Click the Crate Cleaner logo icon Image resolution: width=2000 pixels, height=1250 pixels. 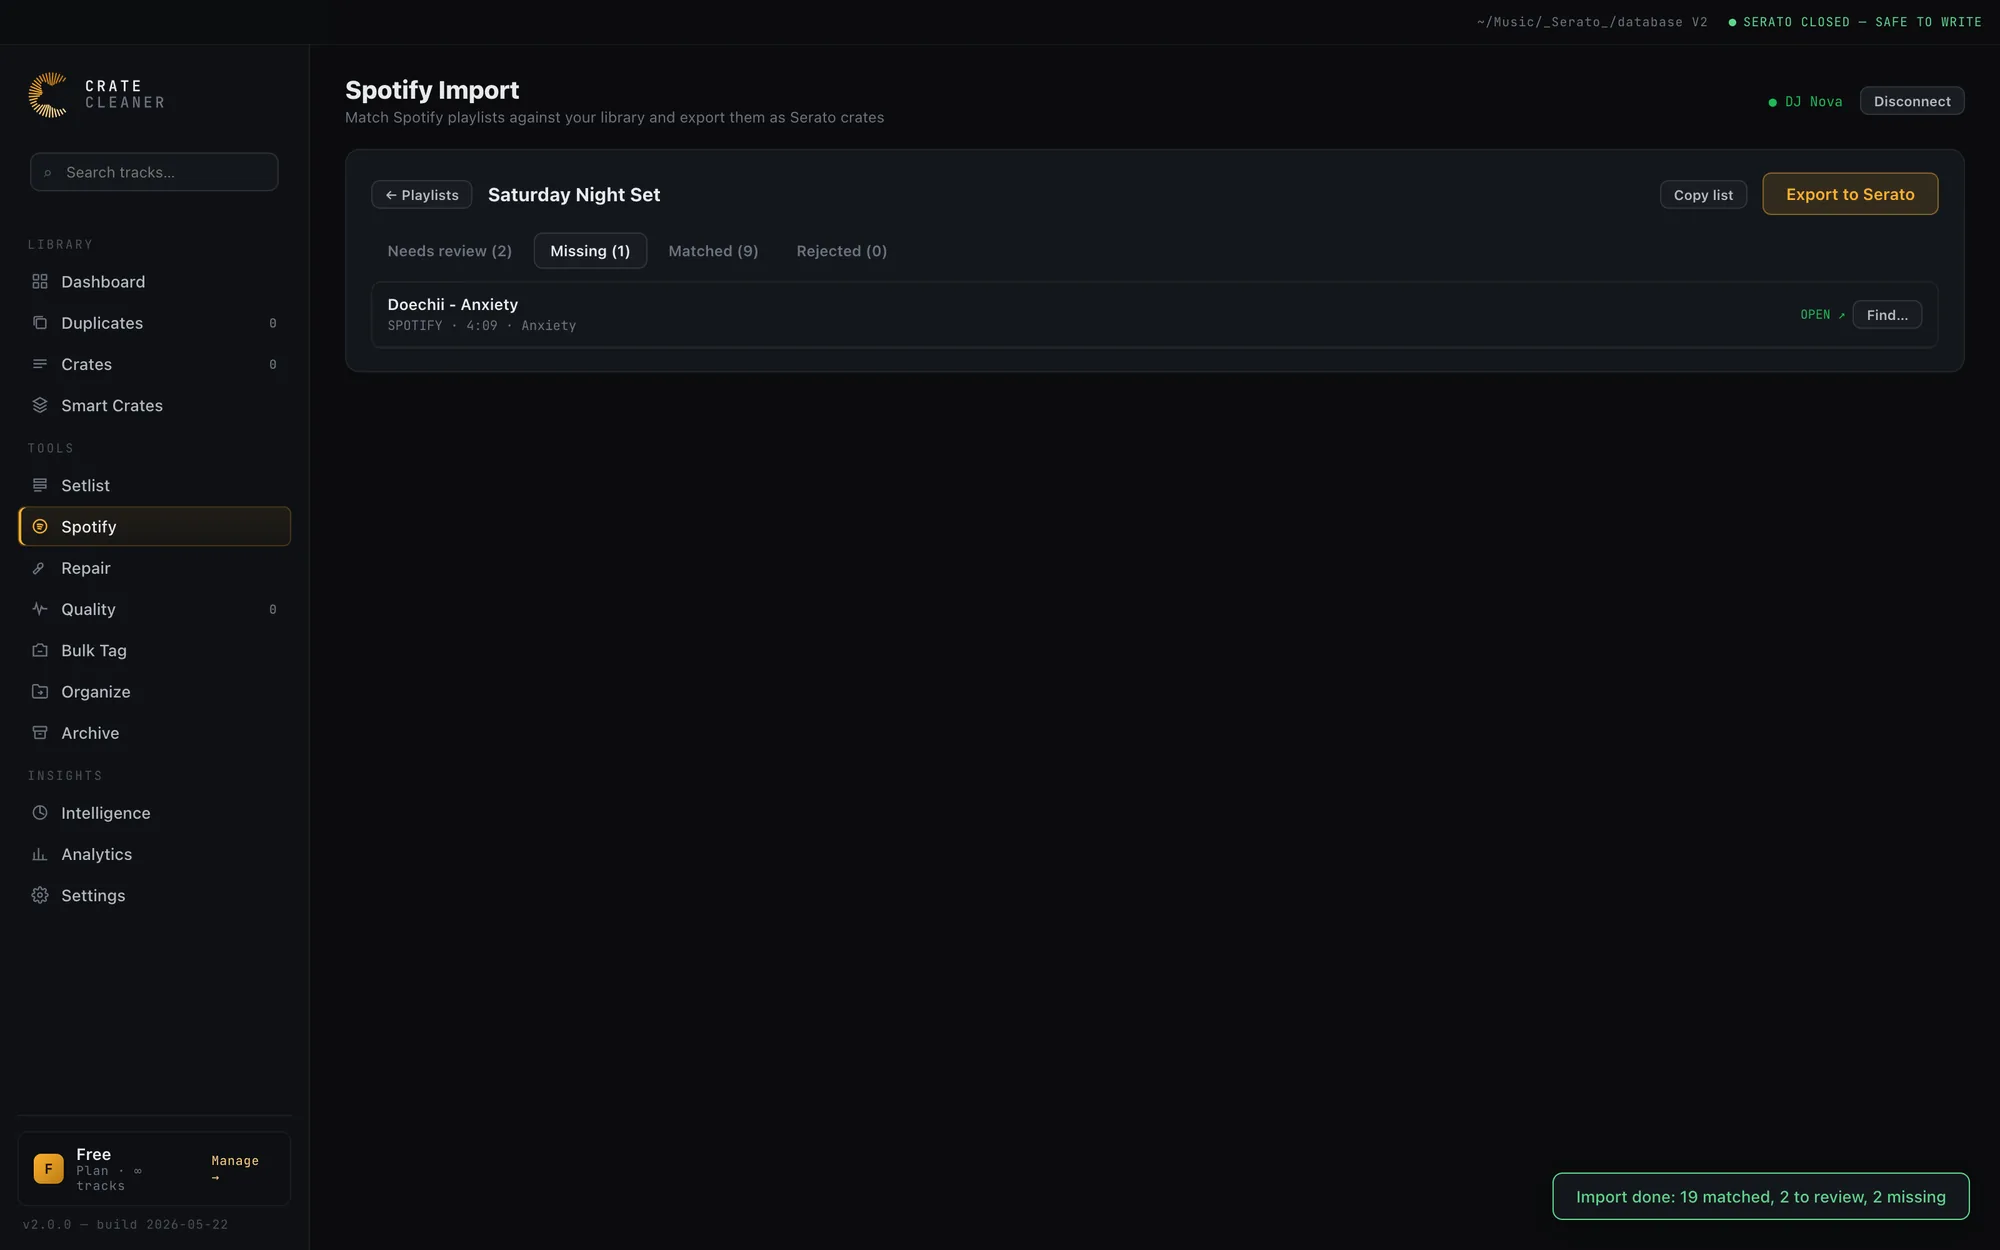coord(48,95)
